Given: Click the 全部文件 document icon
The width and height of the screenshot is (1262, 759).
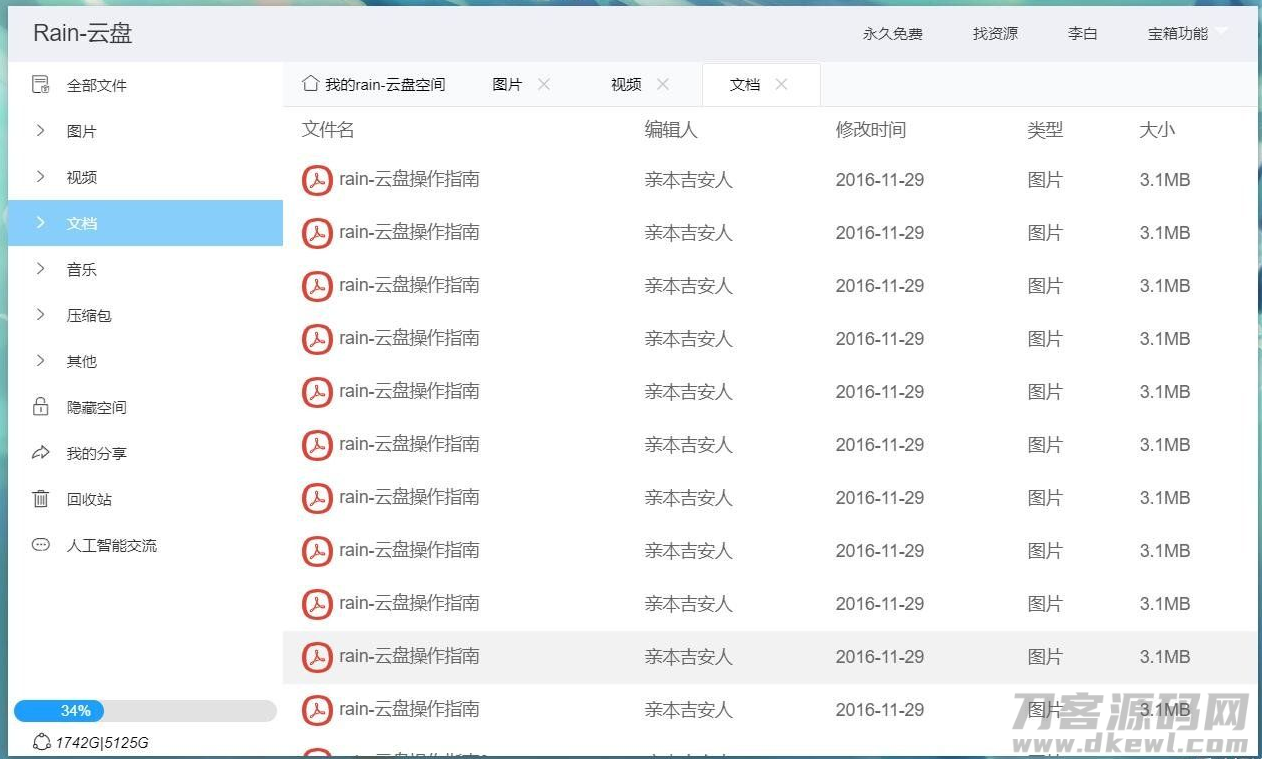Looking at the screenshot, I should coord(40,85).
